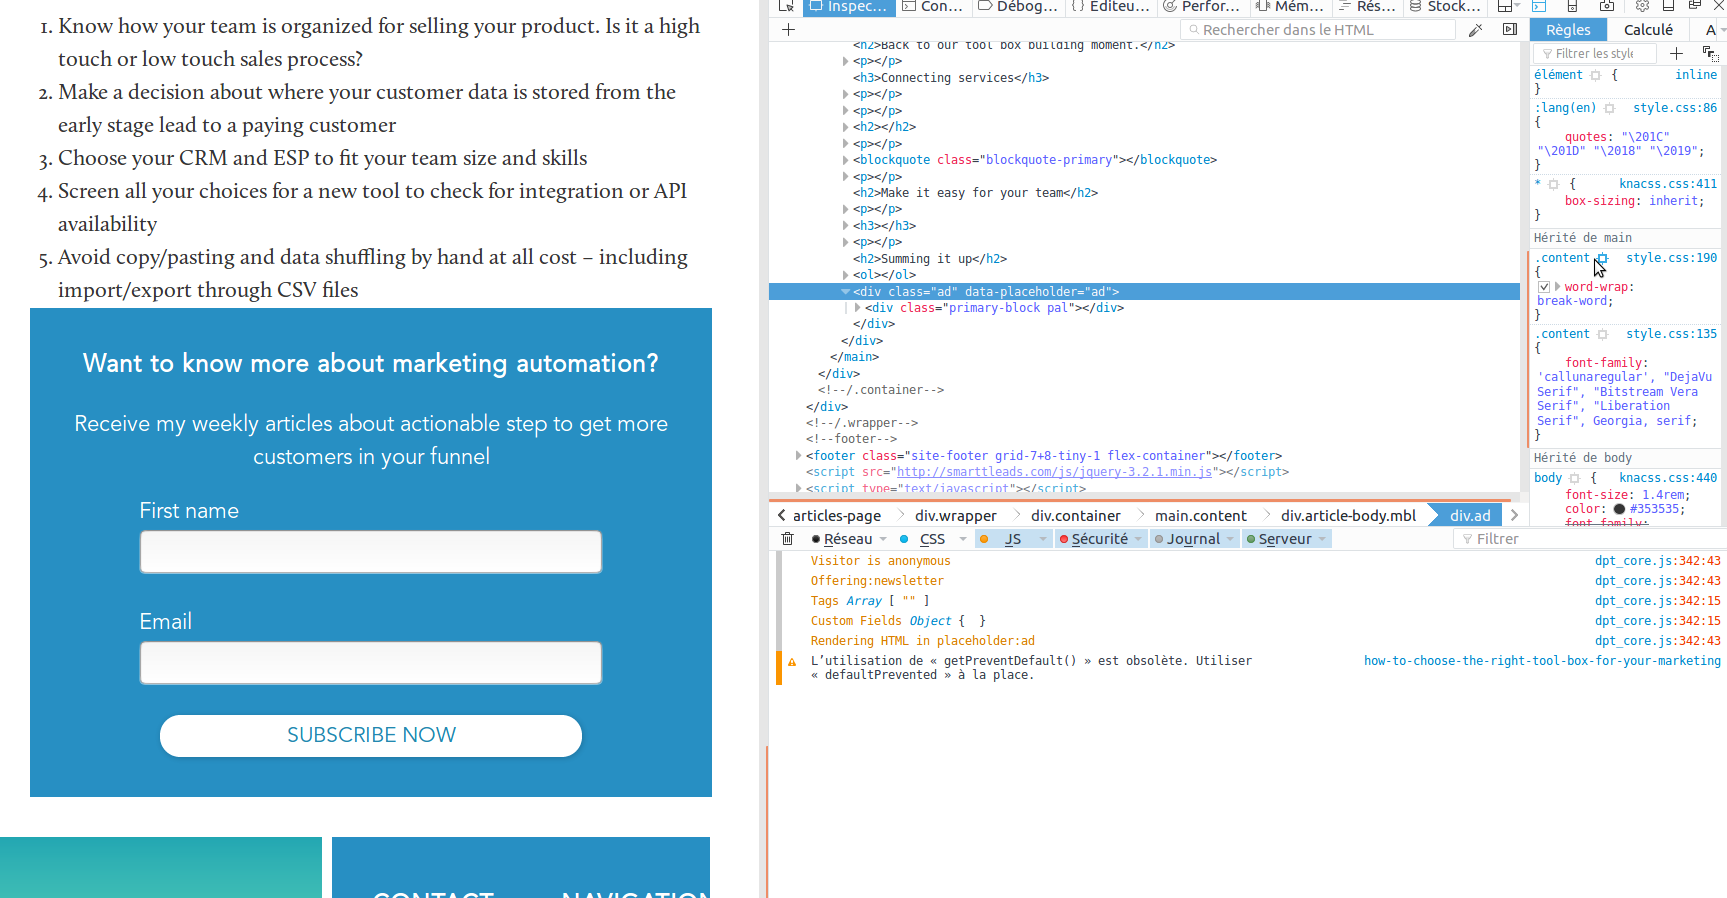Click the plus icon to create new node
Viewport: 1727px width, 898px height.
(x=788, y=30)
